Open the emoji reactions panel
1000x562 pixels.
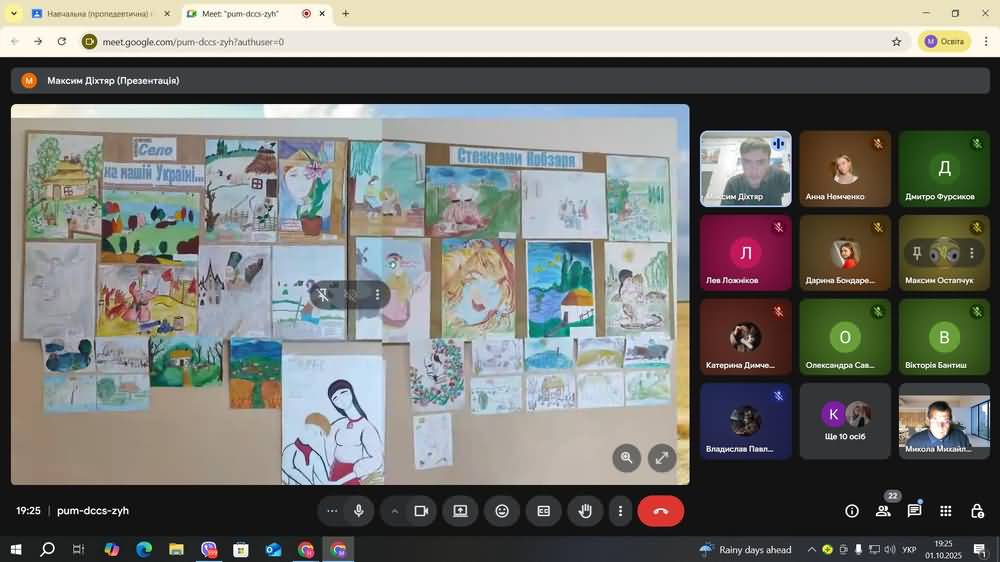(502, 511)
